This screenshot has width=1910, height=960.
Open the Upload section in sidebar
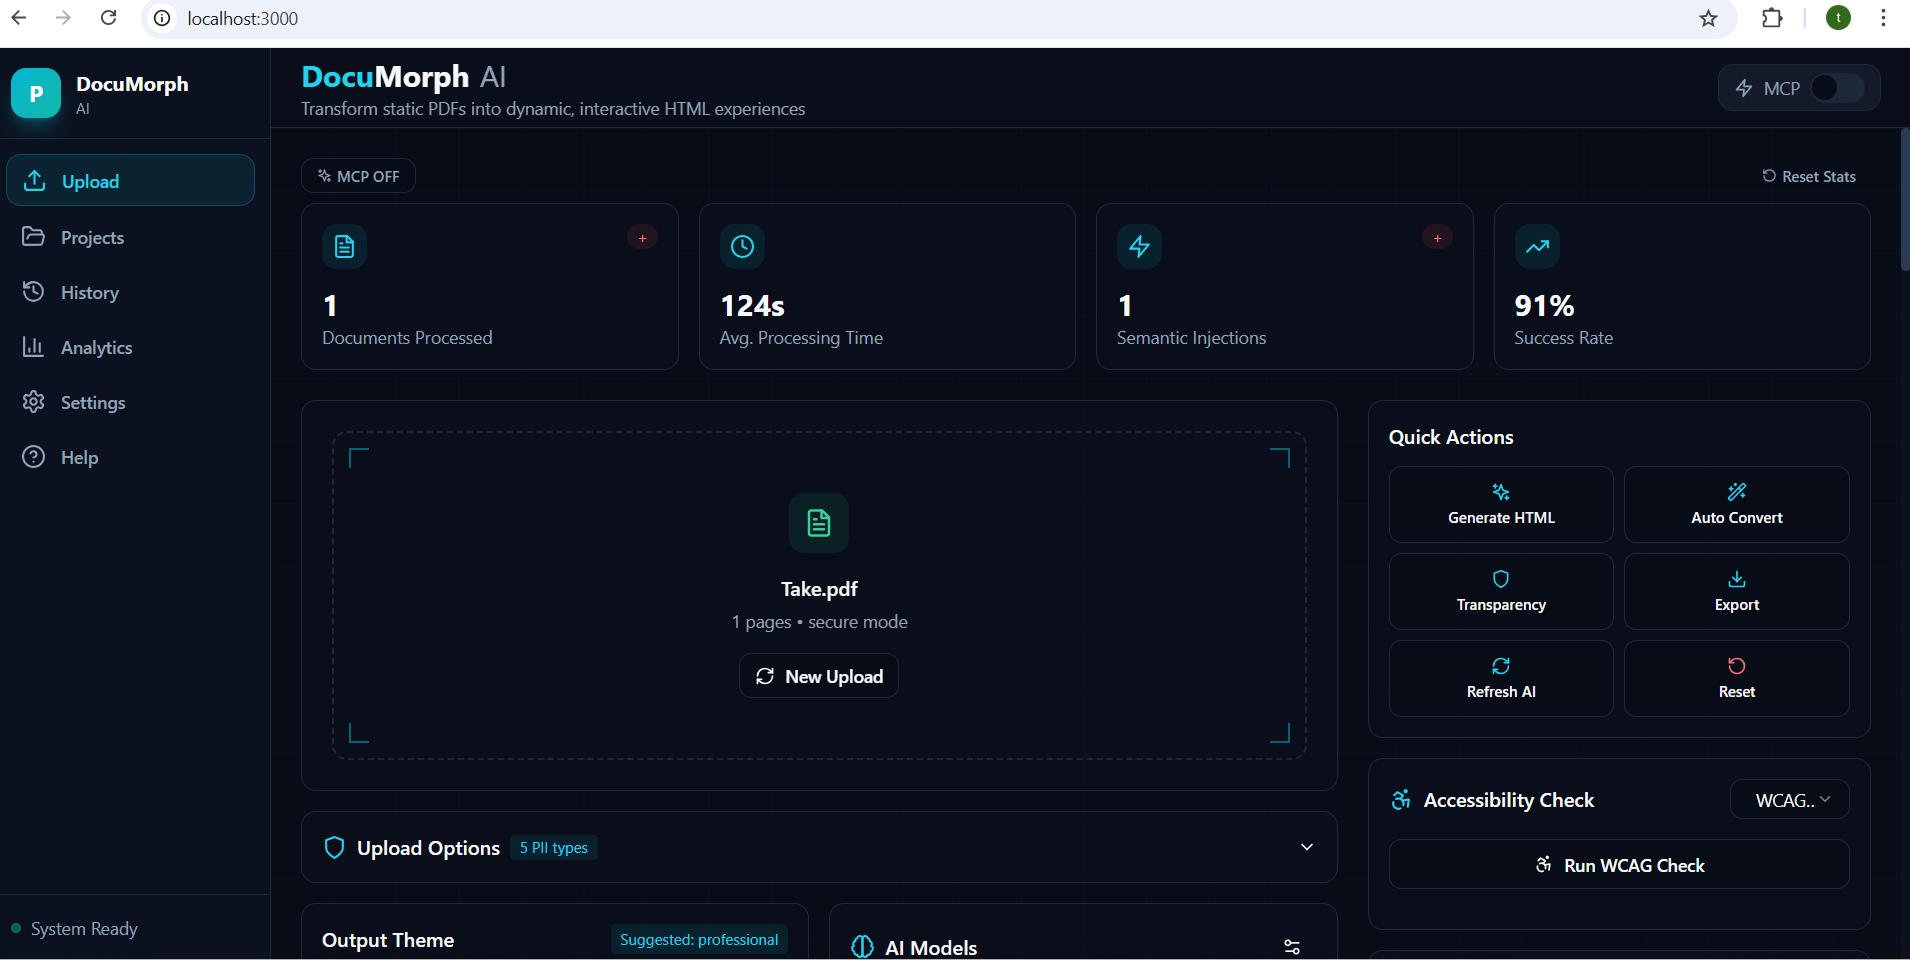(x=130, y=181)
